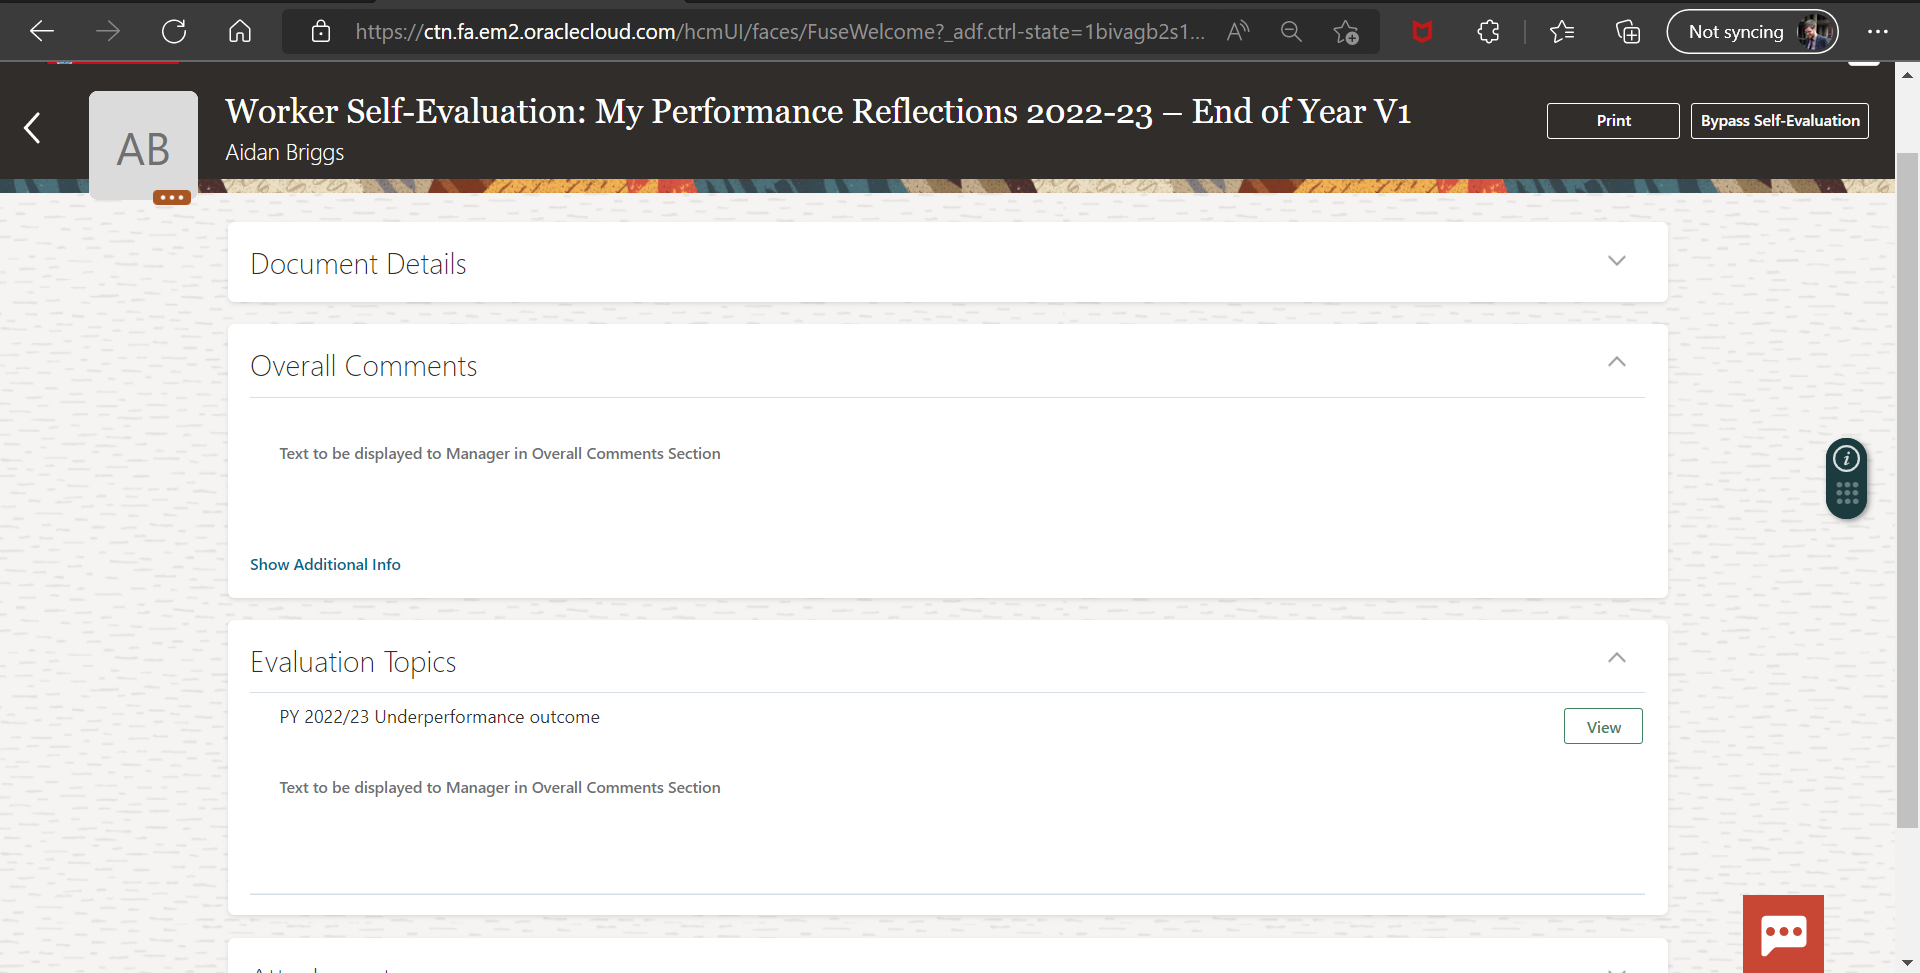Open the browser Extensions puzzle icon
1920x973 pixels.
[1488, 31]
